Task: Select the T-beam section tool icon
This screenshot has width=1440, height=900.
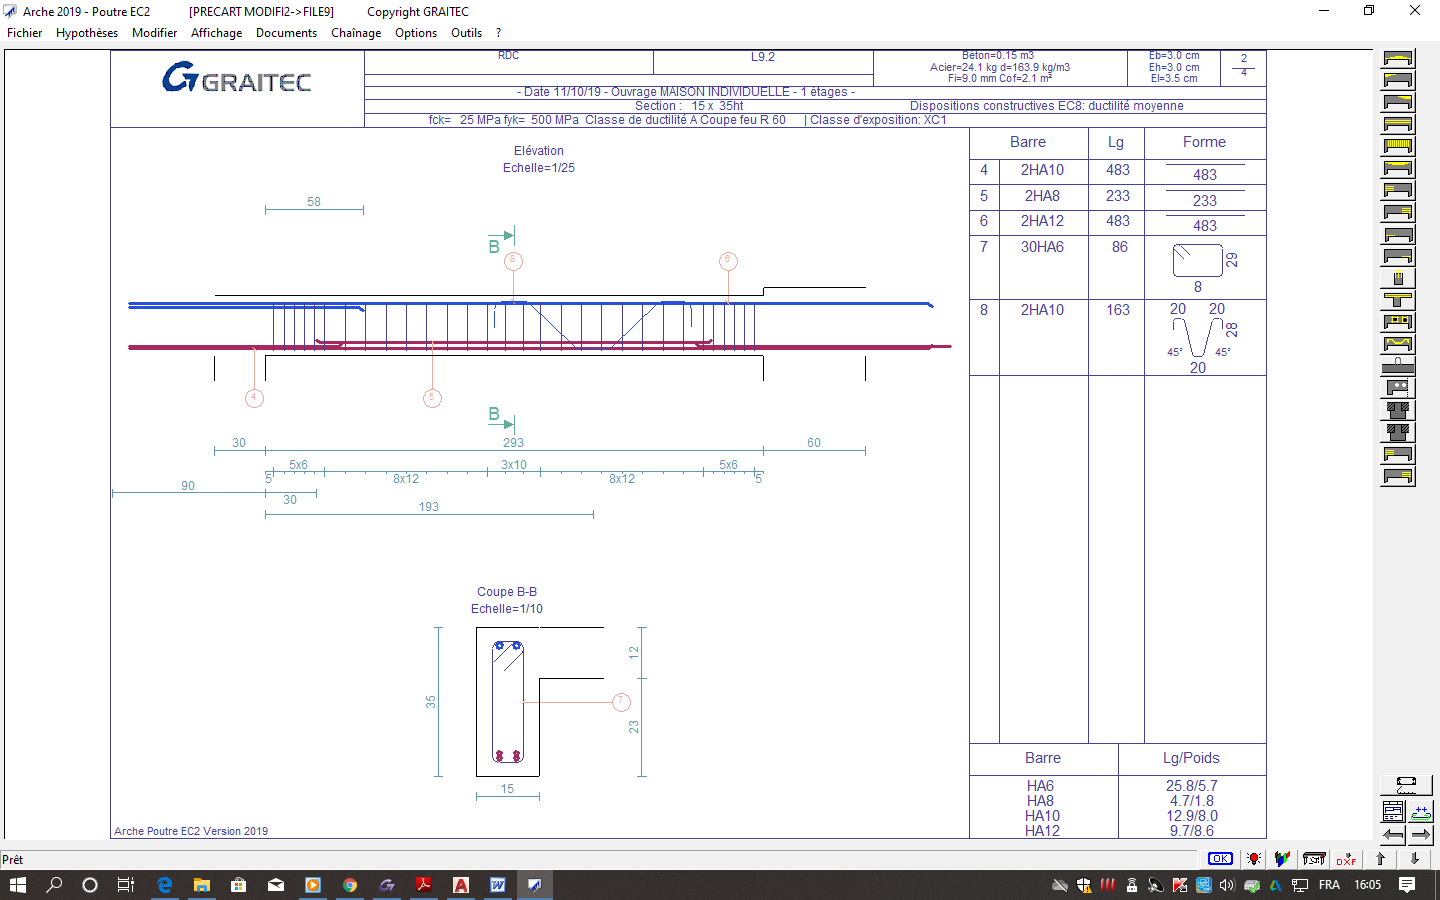Action: coord(1398,300)
